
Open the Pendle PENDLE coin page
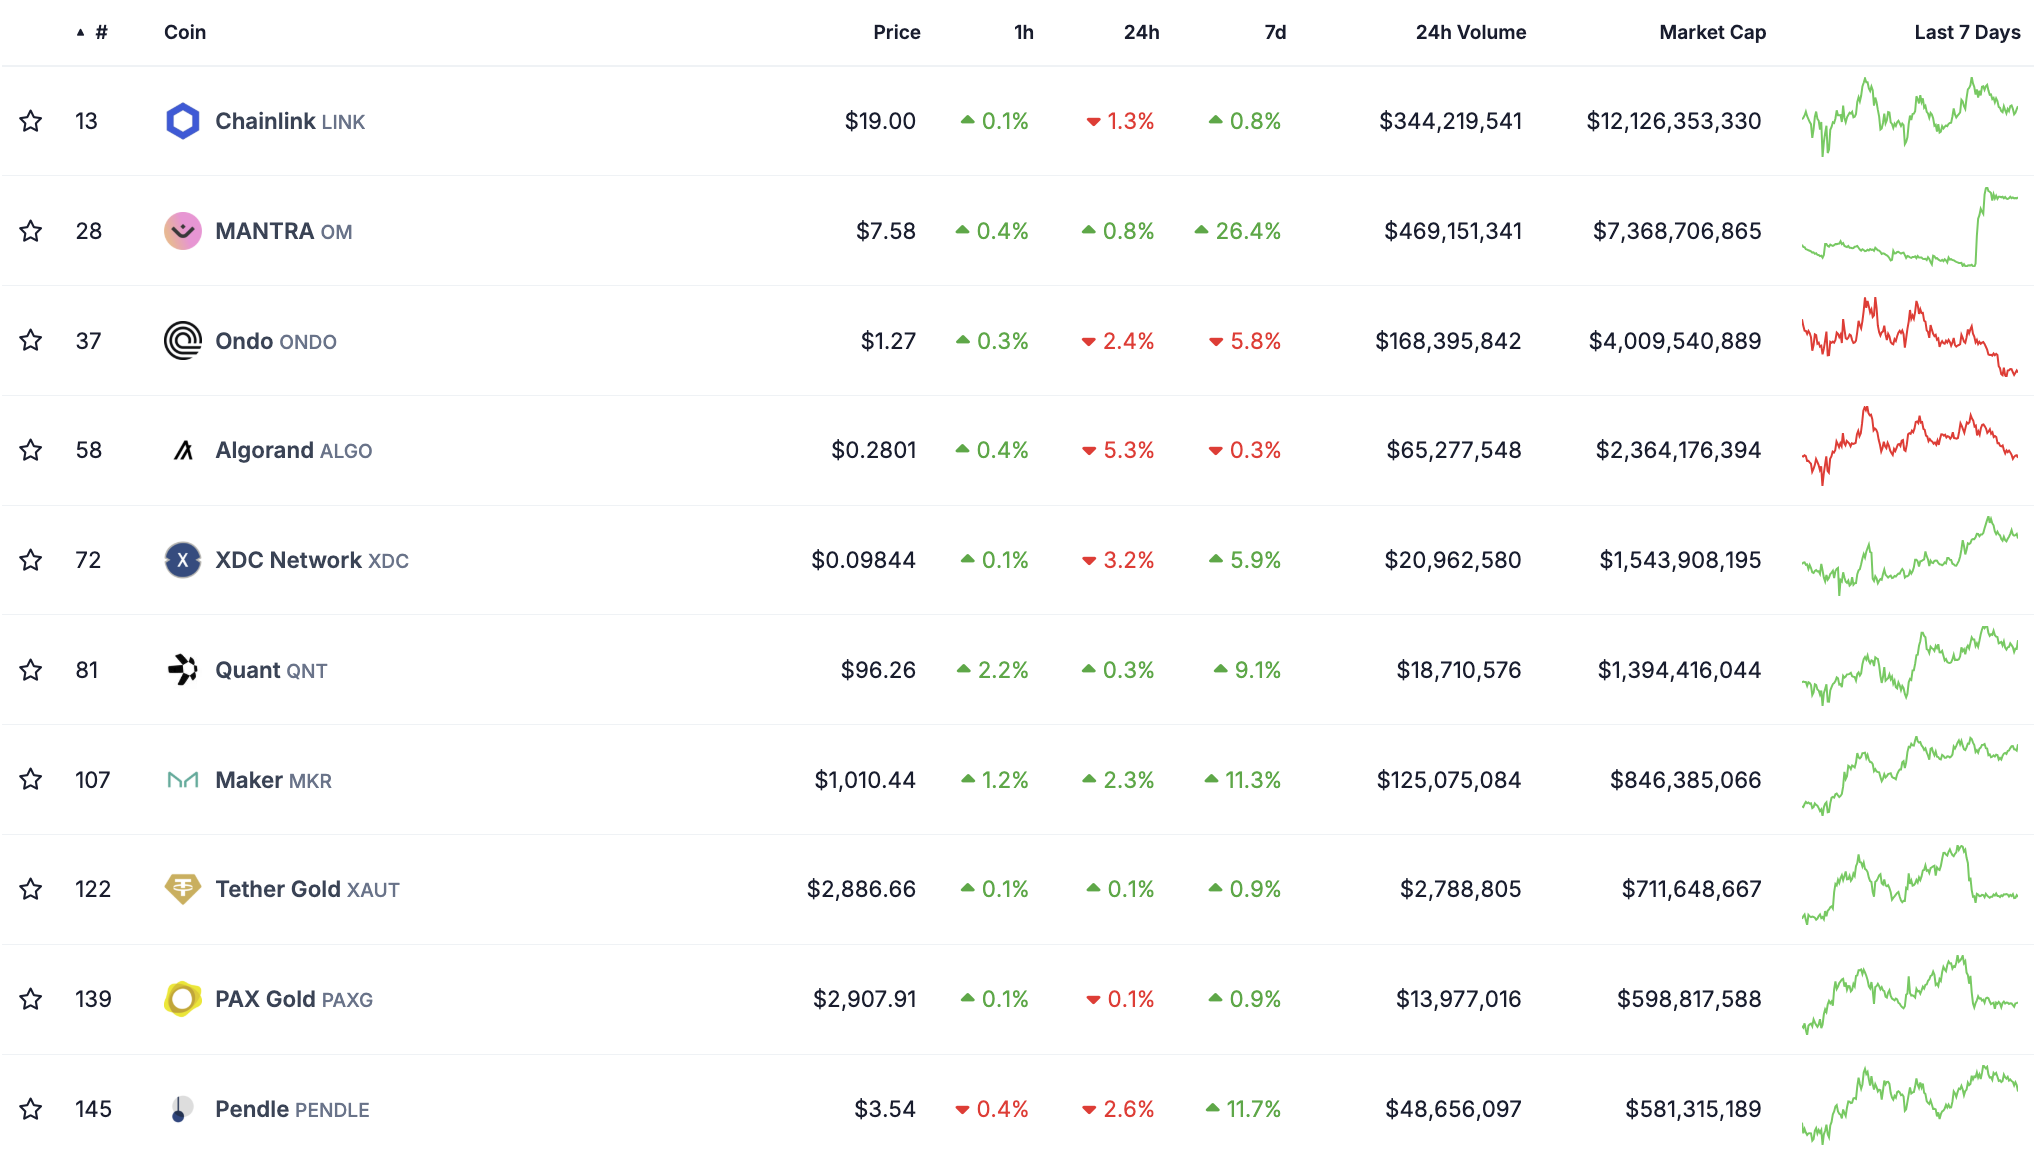(292, 1109)
